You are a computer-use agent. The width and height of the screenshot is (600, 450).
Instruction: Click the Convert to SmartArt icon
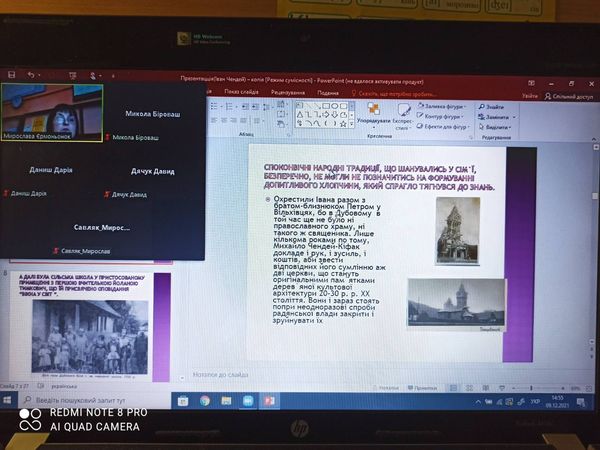tap(282, 124)
